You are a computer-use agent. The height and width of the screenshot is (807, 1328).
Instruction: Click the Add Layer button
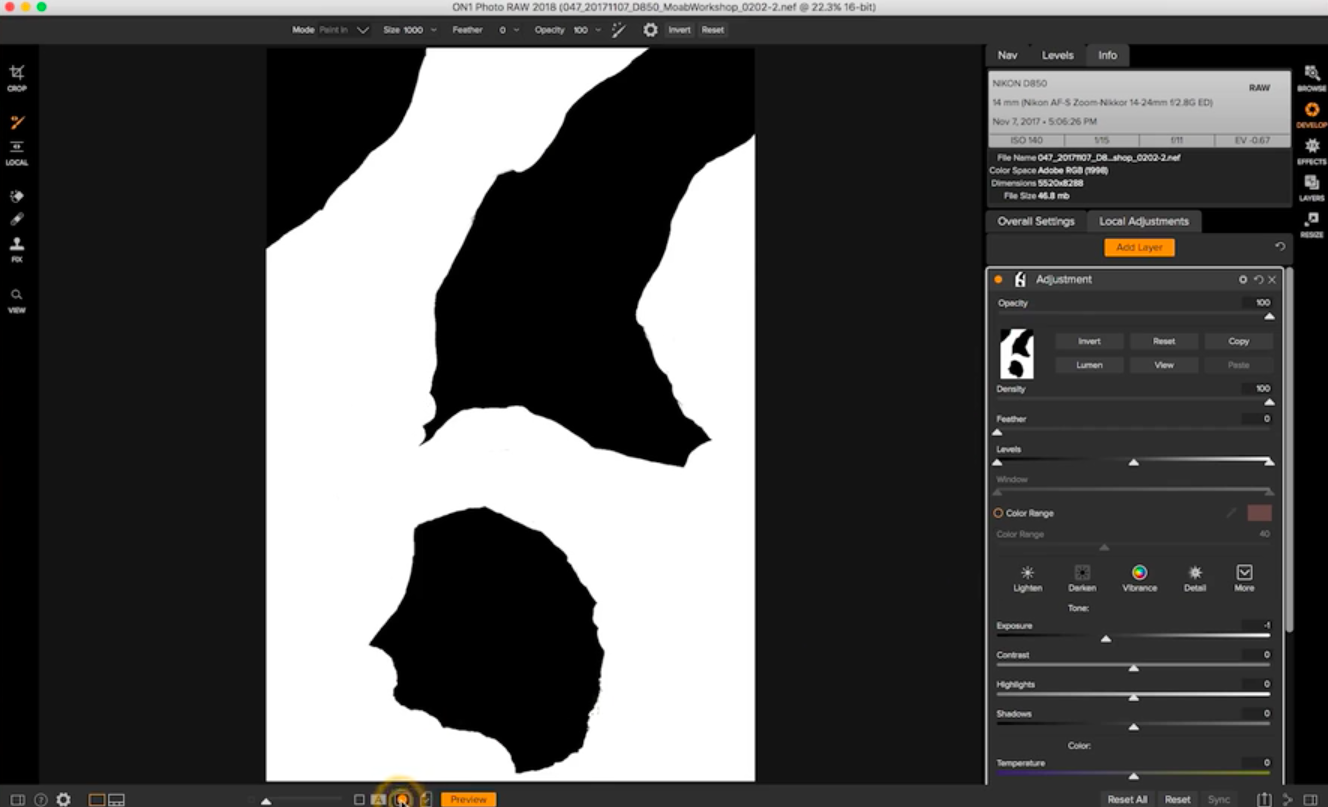(x=1139, y=247)
